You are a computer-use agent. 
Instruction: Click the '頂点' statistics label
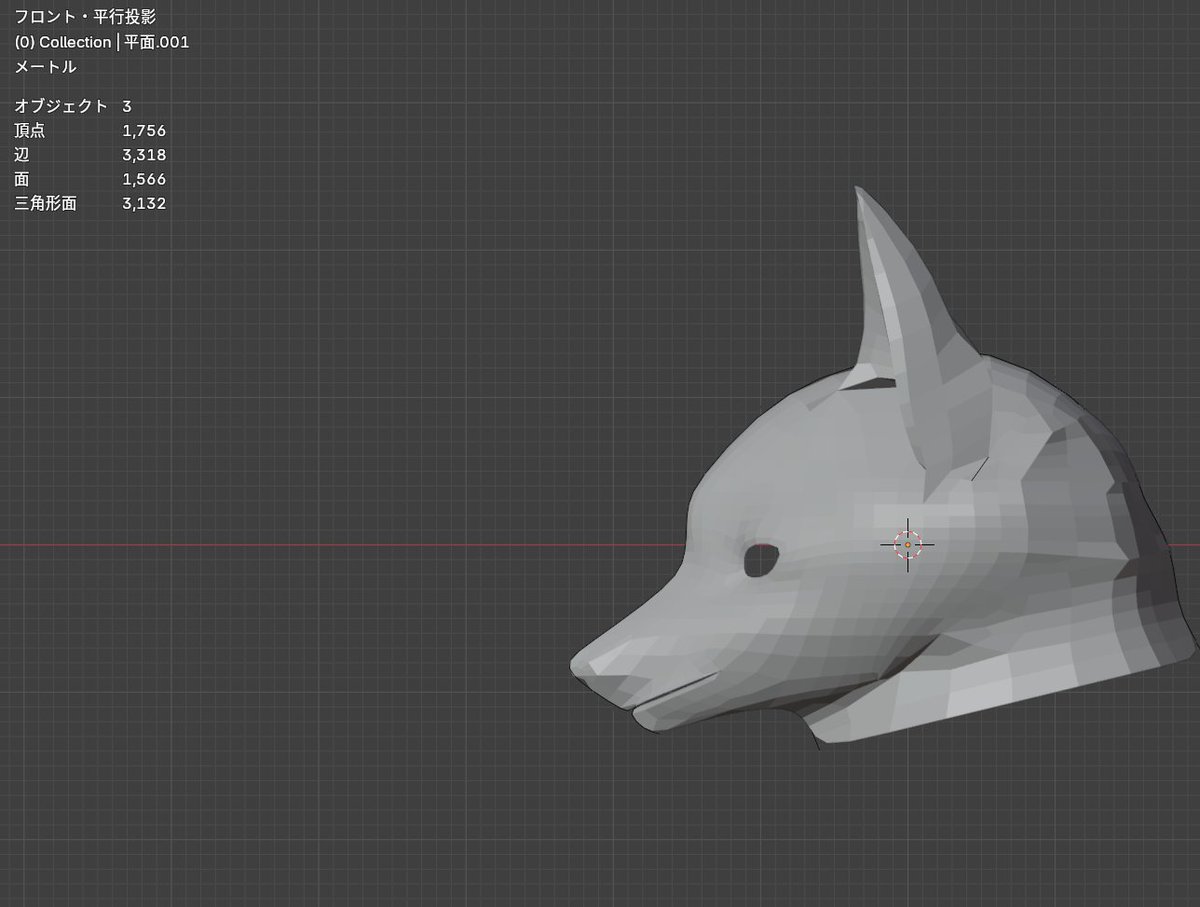[29, 130]
